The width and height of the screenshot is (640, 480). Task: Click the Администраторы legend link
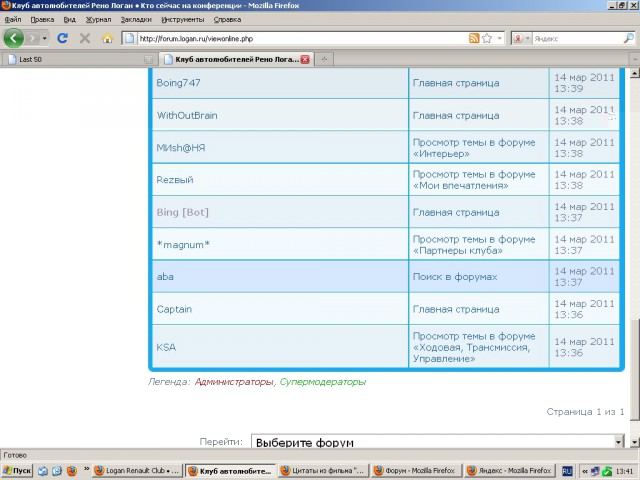click(x=234, y=382)
